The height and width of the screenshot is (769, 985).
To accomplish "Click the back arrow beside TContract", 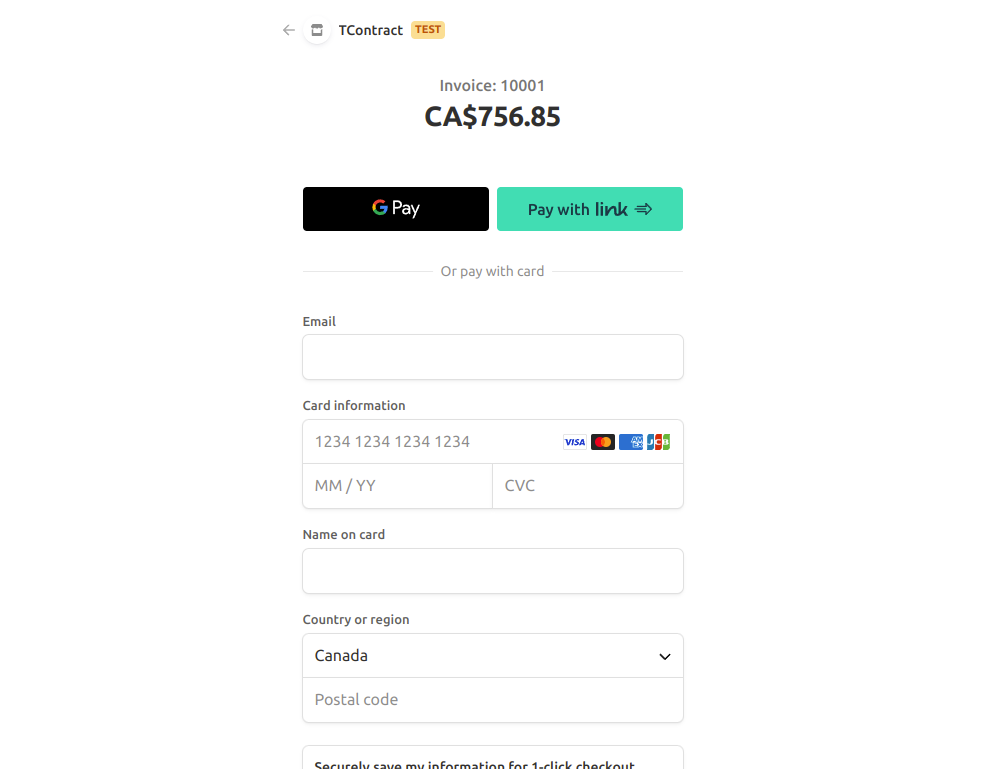I will tap(289, 30).
